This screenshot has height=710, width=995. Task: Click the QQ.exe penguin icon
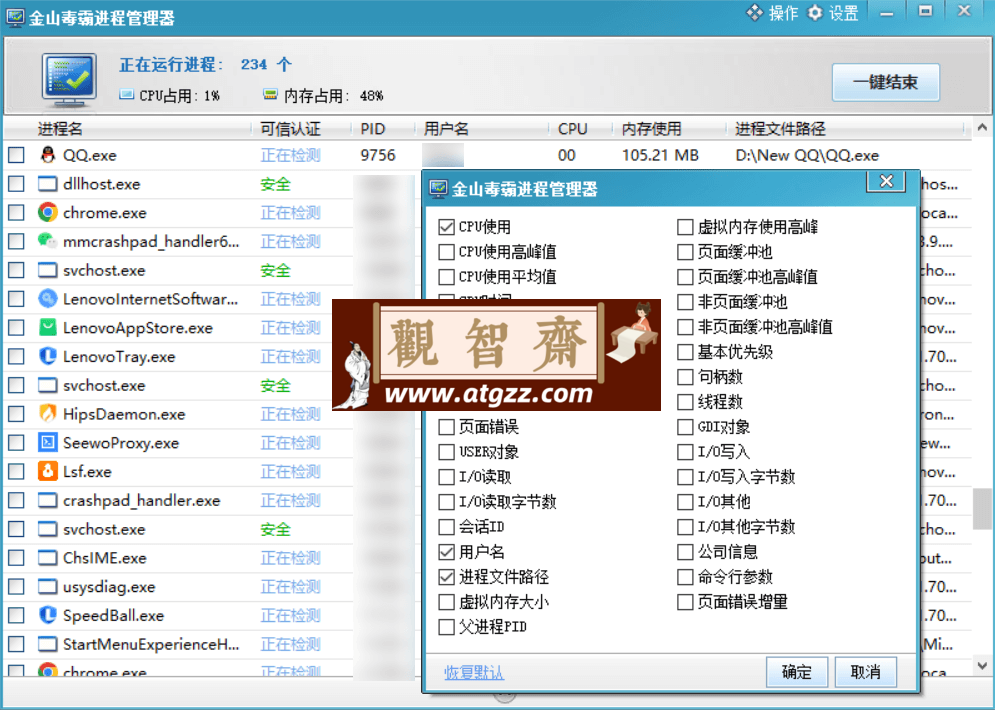(48, 155)
